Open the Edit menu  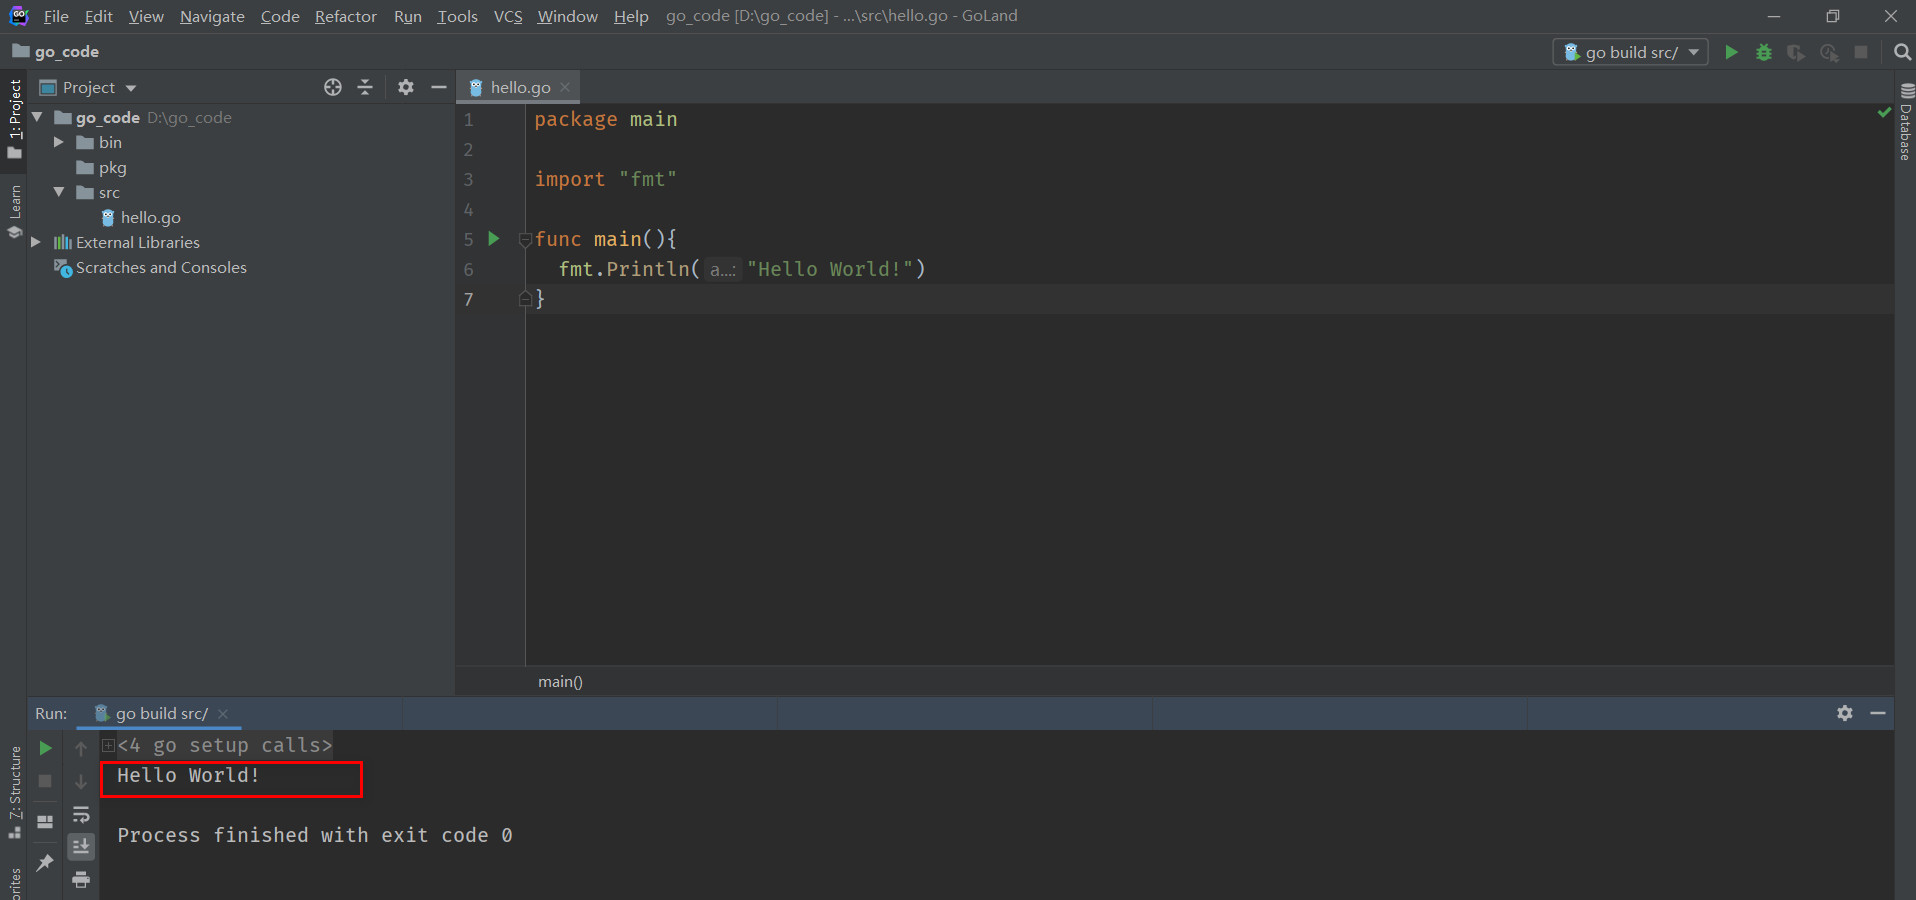[x=98, y=16]
